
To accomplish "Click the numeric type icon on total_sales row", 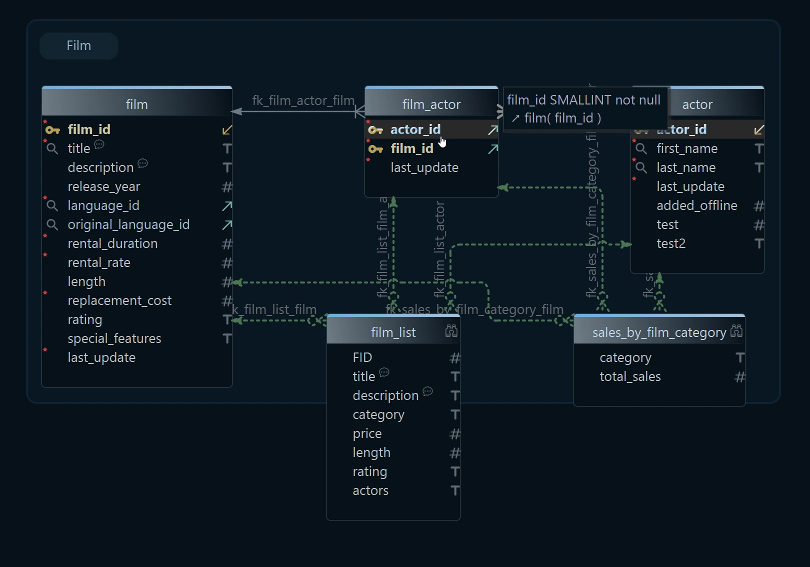I will click(740, 377).
